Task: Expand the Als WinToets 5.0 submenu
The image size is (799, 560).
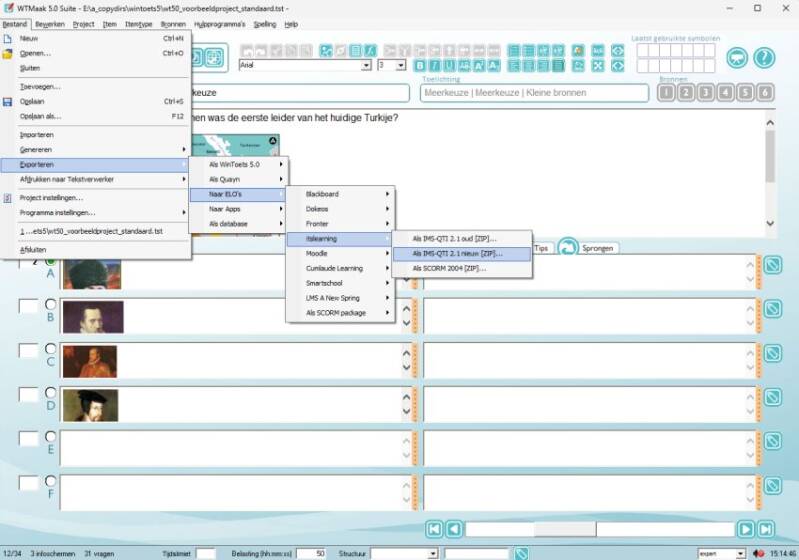Action: (239, 165)
